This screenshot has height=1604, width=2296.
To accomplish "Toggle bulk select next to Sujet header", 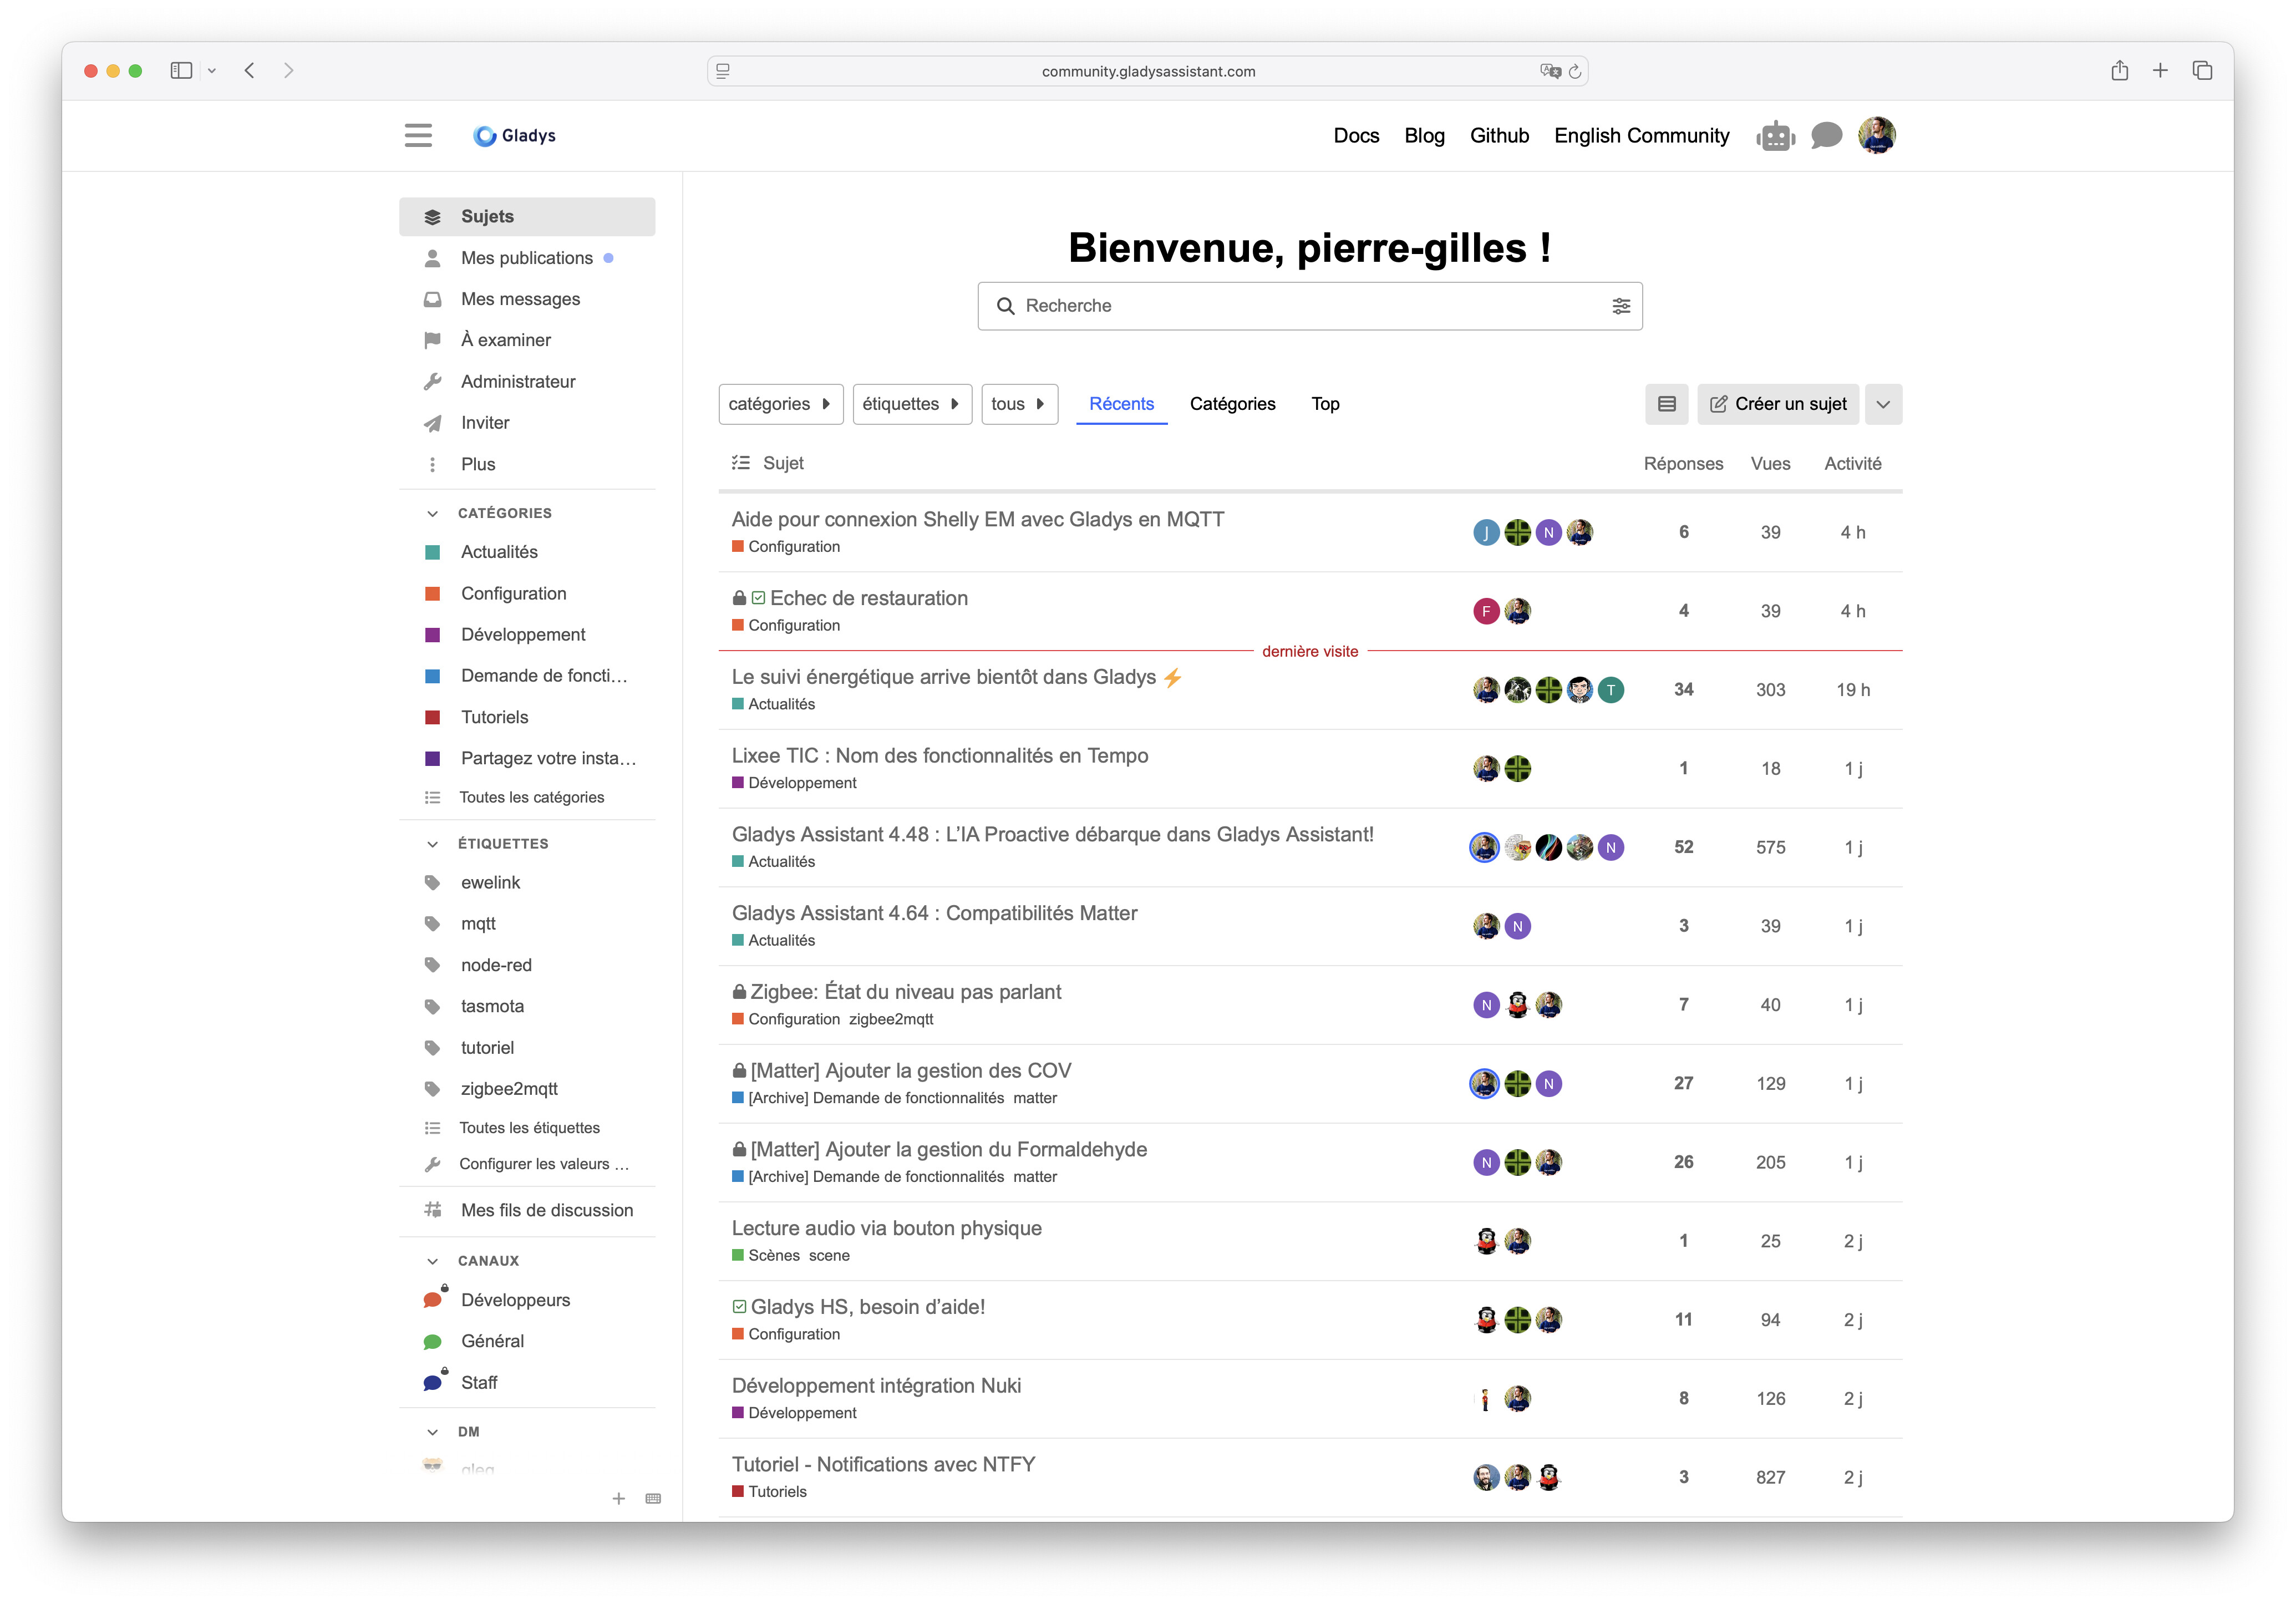I will tap(741, 463).
